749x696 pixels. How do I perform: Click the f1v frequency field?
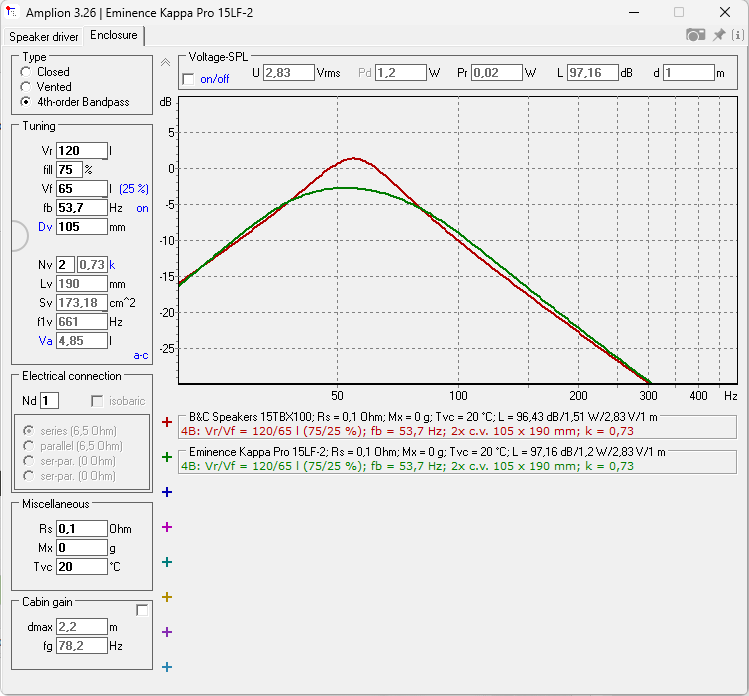(82, 321)
